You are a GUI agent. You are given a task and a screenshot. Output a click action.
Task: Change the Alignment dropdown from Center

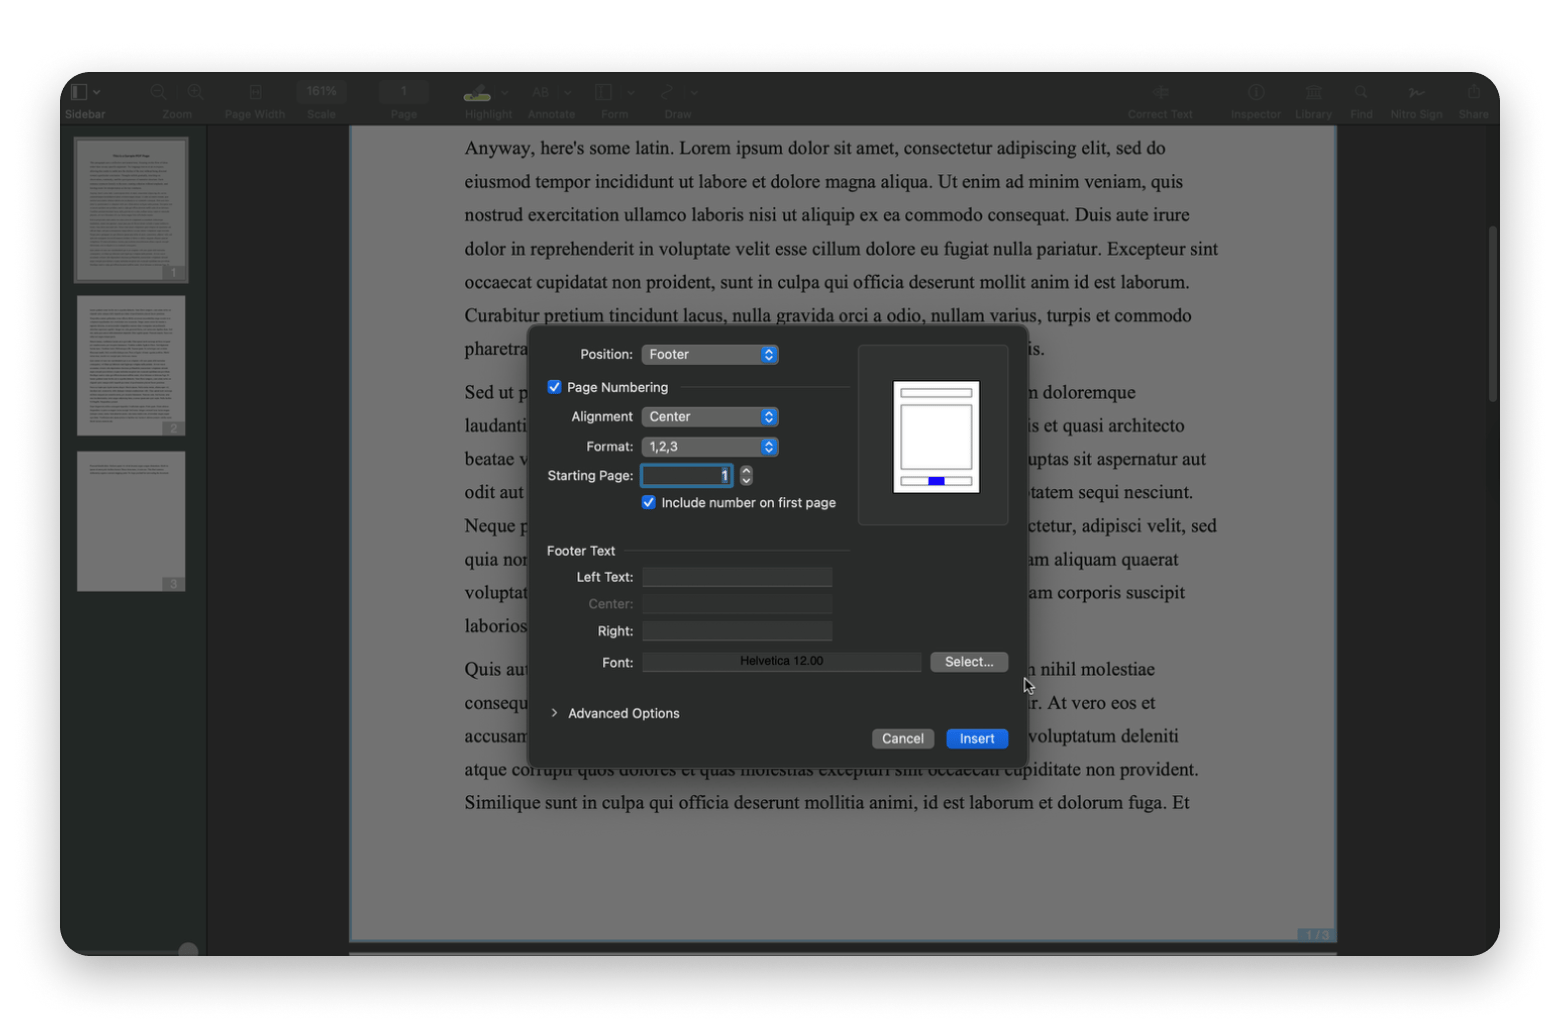click(x=709, y=416)
